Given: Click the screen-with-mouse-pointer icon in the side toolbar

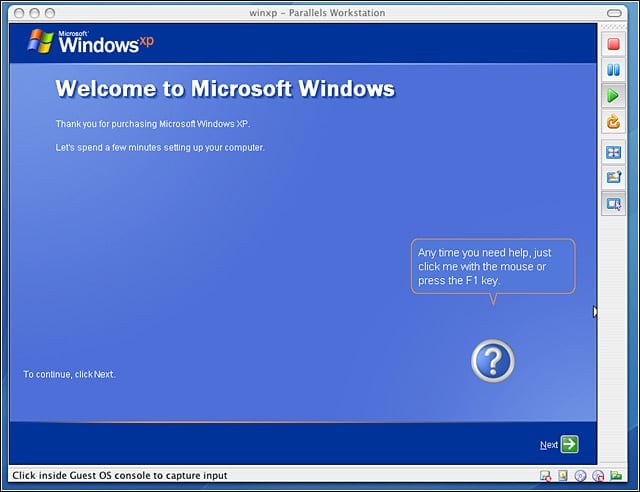Looking at the screenshot, I should [613, 204].
